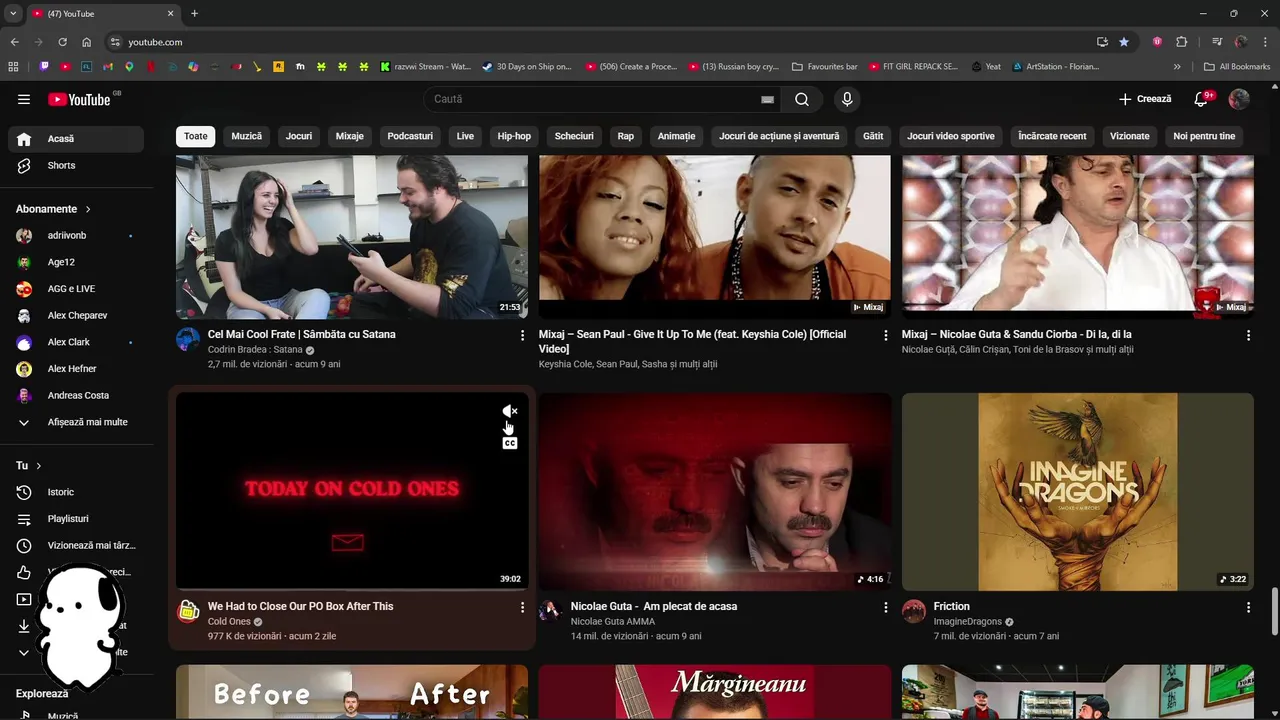Screen dimensions: 1280x720
Task: Expand Afișează mai multe subscriptions
Action: click(x=76, y=422)
